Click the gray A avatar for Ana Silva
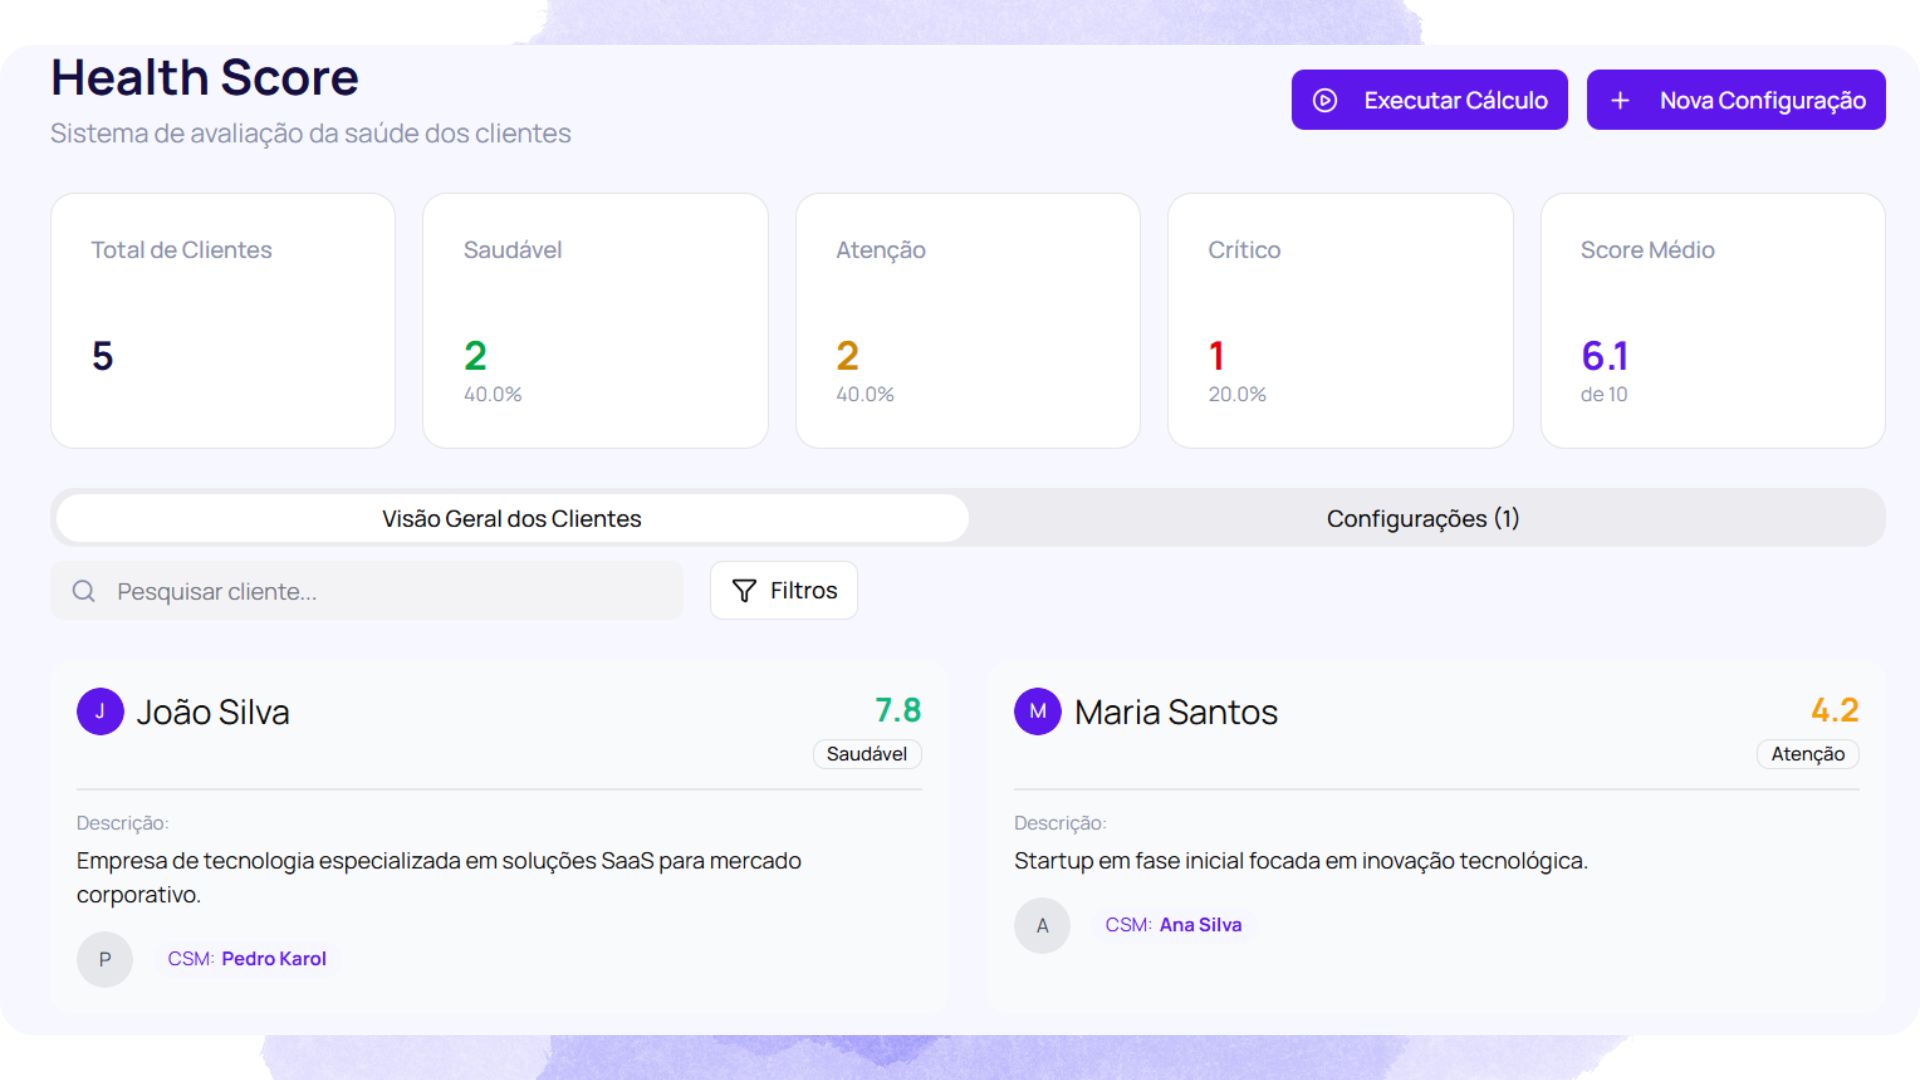This screenshot has width=1920, height=1080. (x=1042, y=925)
